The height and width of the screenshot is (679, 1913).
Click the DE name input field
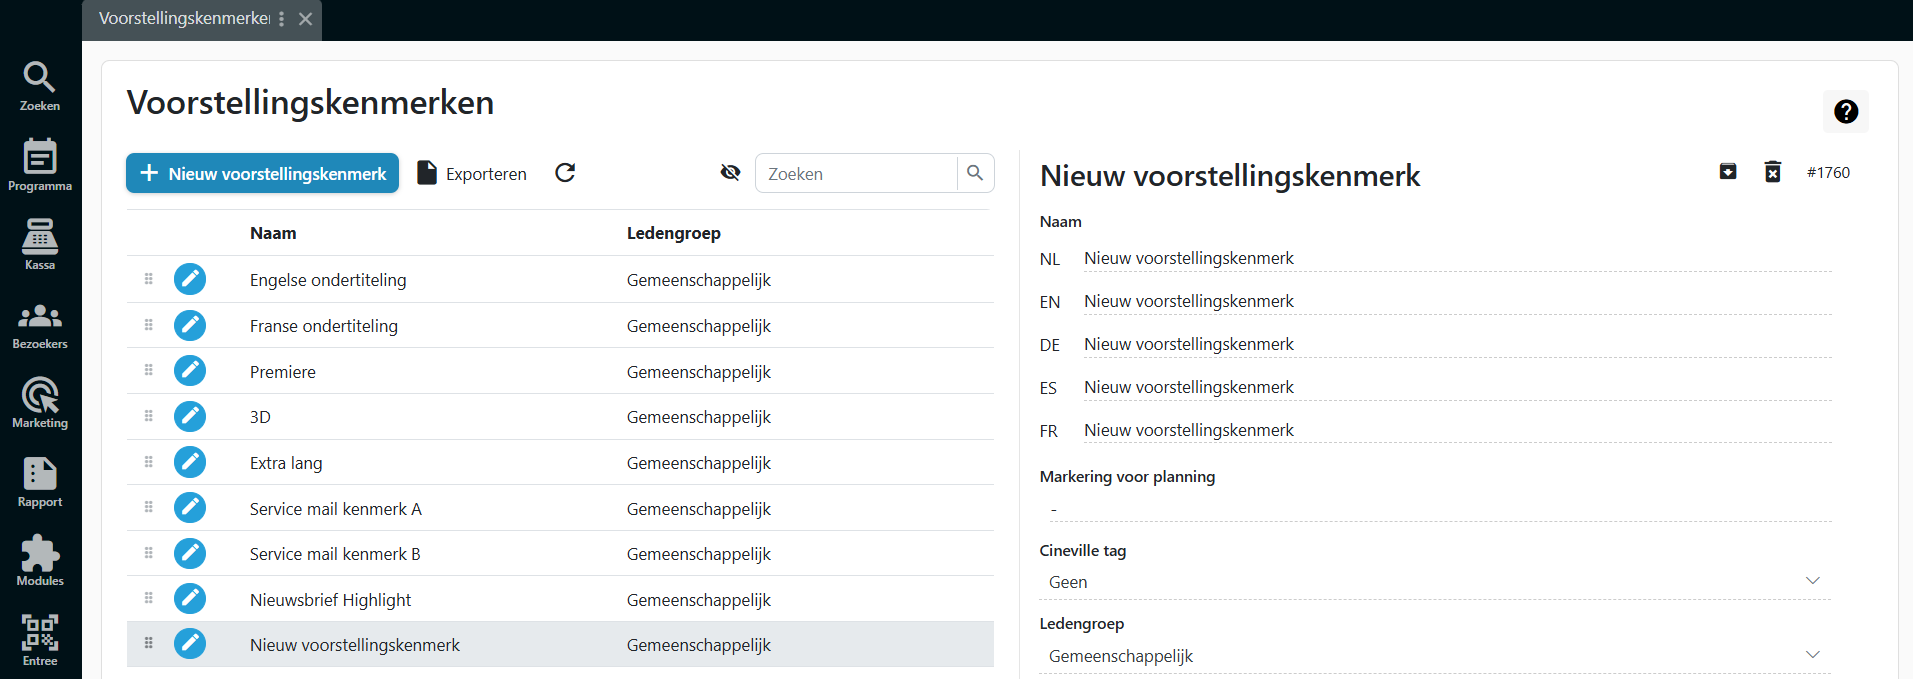[x=1457, y=344]
